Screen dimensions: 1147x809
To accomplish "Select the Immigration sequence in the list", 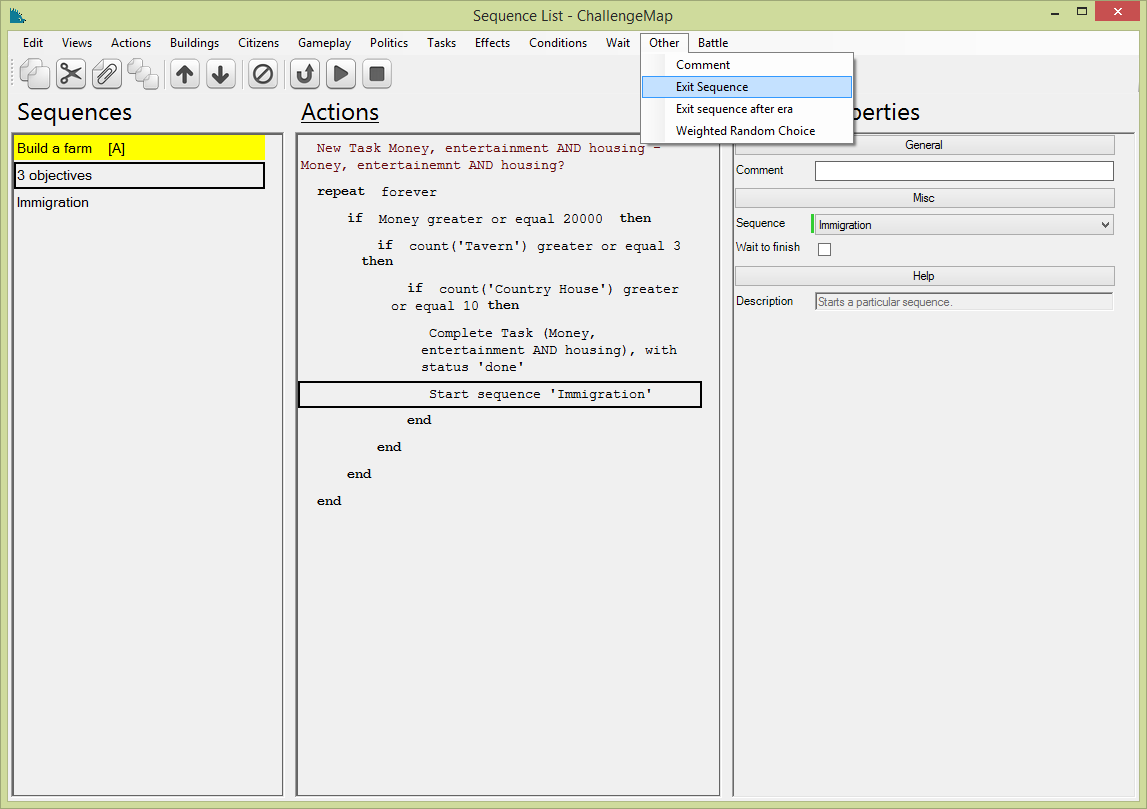I will click(53, 202).
